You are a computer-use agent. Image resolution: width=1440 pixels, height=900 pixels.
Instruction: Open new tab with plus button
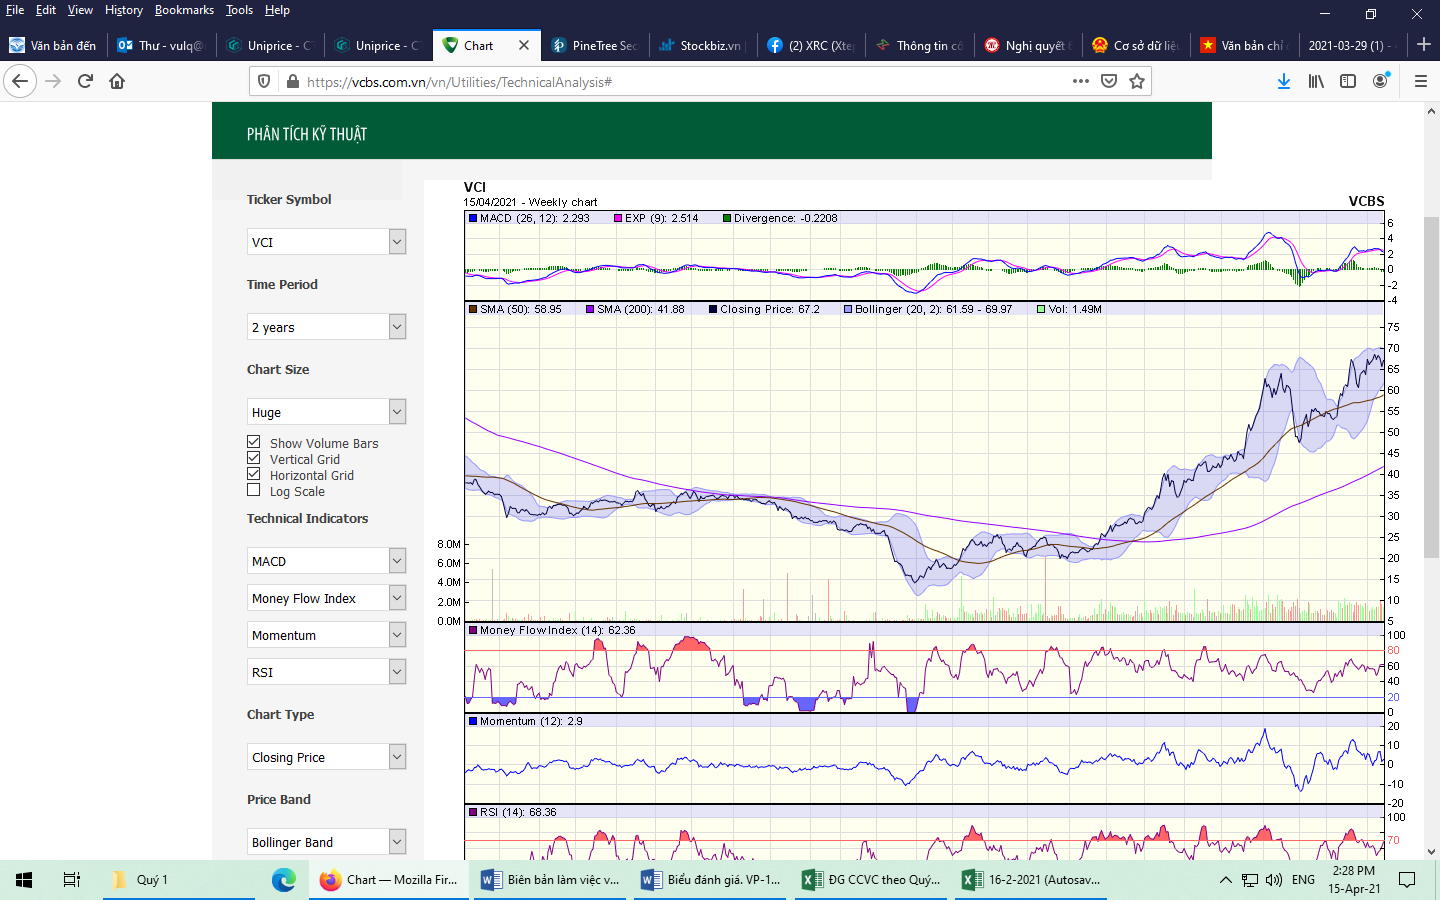point(1424,45)
